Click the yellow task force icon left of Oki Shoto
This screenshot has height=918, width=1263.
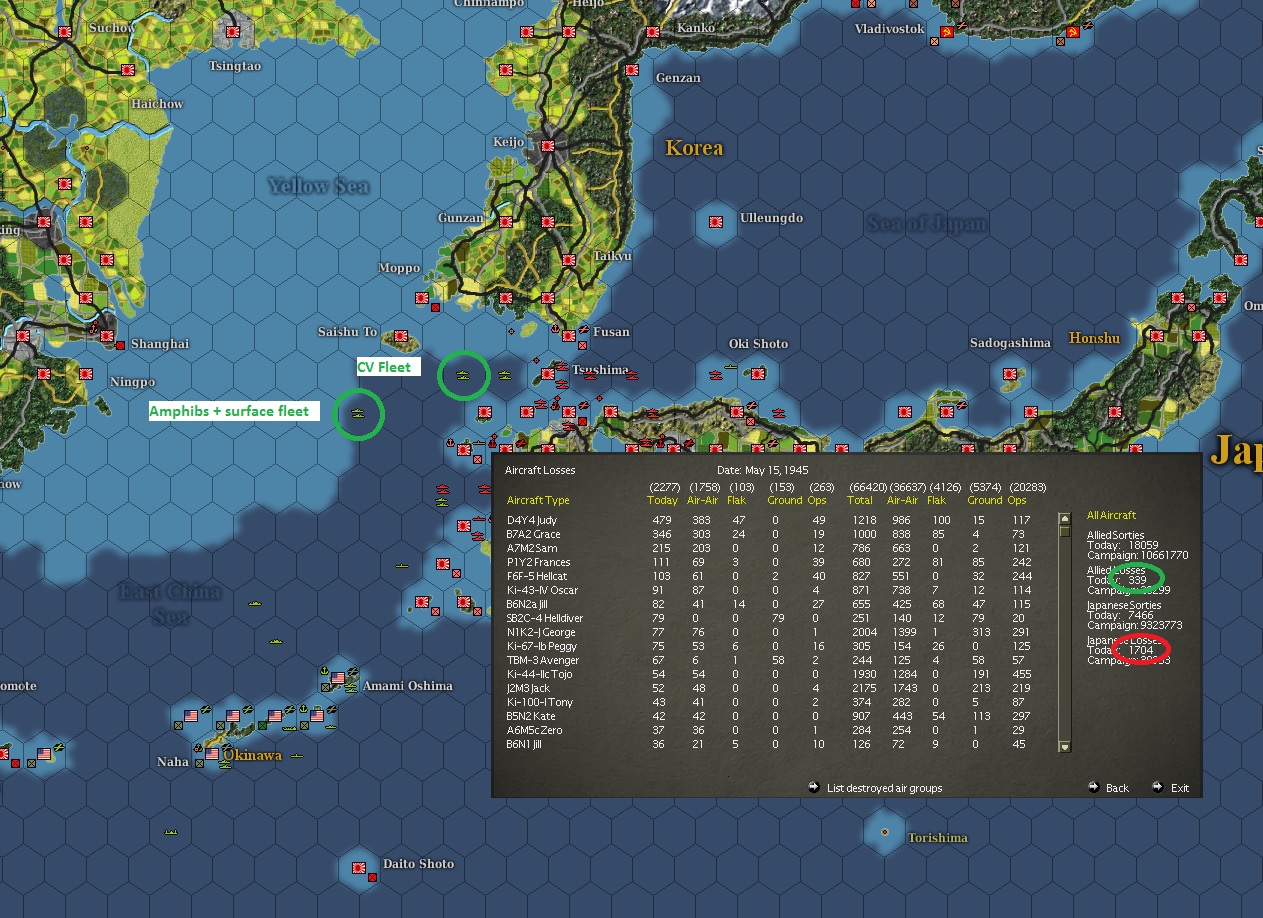coord(731,366)
